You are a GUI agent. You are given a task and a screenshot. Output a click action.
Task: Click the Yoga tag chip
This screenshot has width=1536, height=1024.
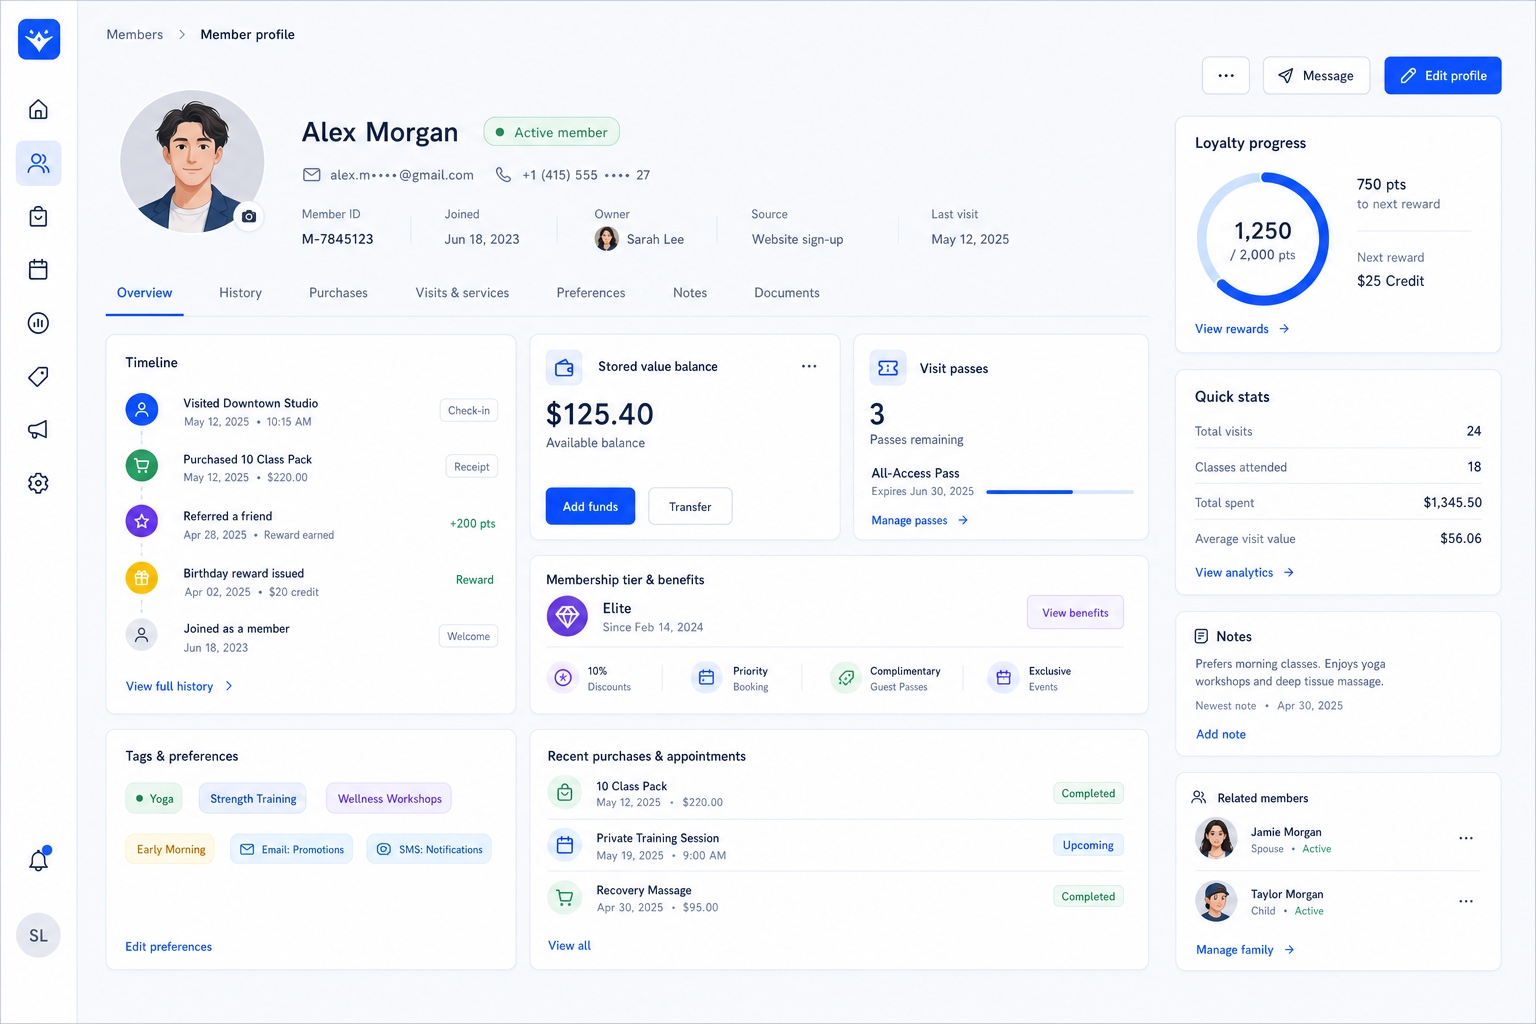[155, 798]
